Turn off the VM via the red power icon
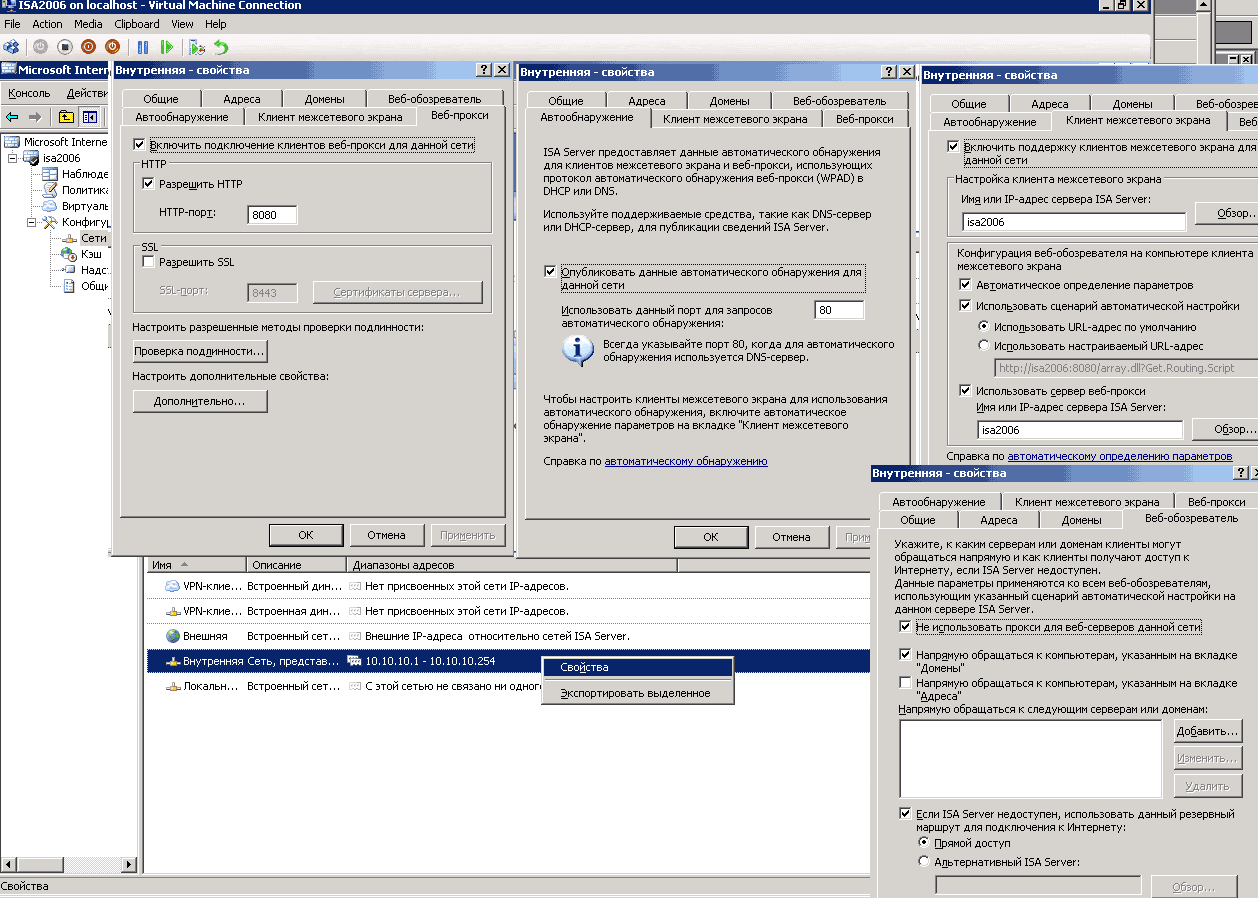The width and height of the screenshot is (1258, 898). click(x=89, y=47)
